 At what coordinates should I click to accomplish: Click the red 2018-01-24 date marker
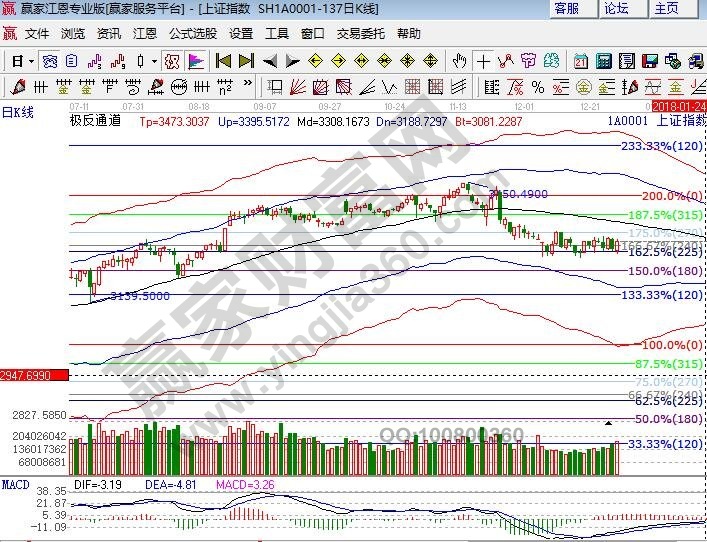click(678, 104)
